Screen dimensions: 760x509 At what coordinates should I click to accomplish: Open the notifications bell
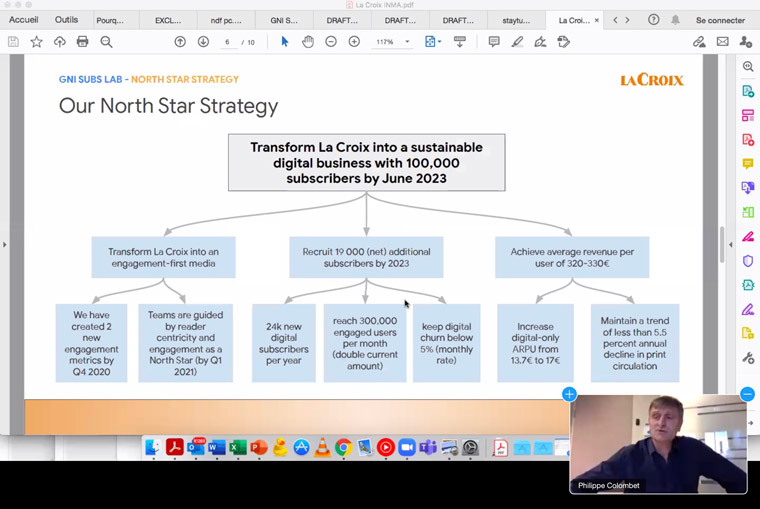coord(675,20)
